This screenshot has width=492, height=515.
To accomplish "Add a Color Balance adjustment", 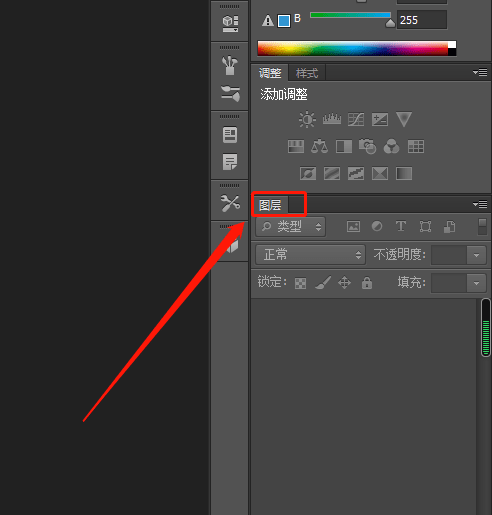I will point(319,146).
